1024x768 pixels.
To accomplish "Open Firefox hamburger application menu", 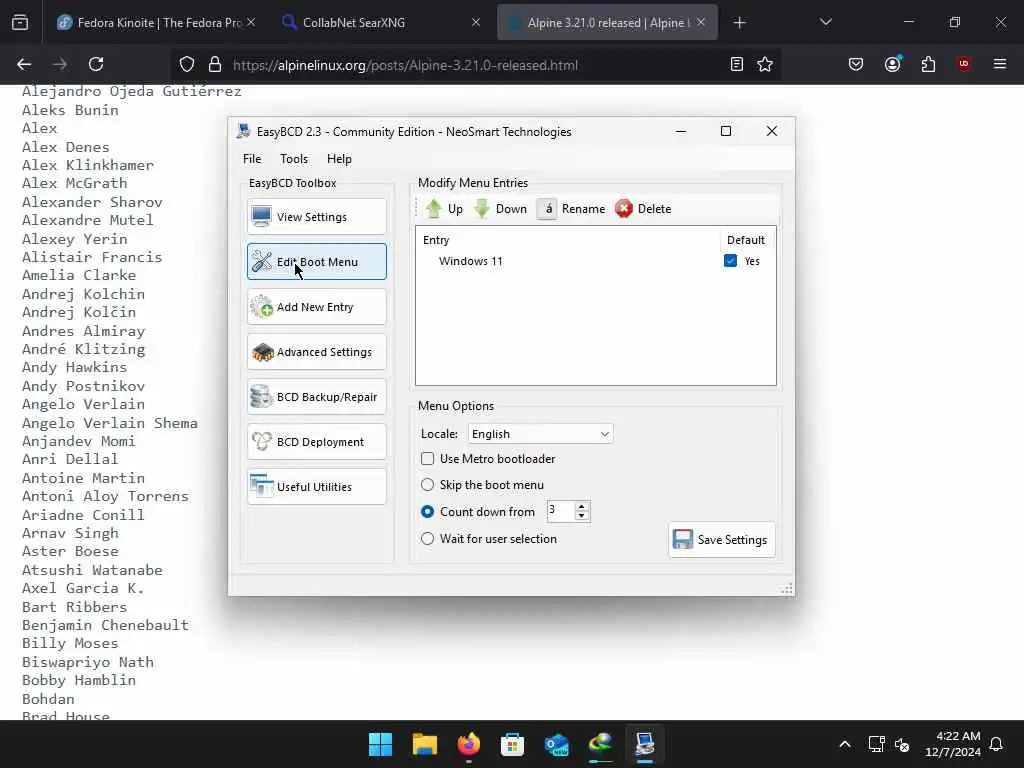I will tap(1000, 64).
